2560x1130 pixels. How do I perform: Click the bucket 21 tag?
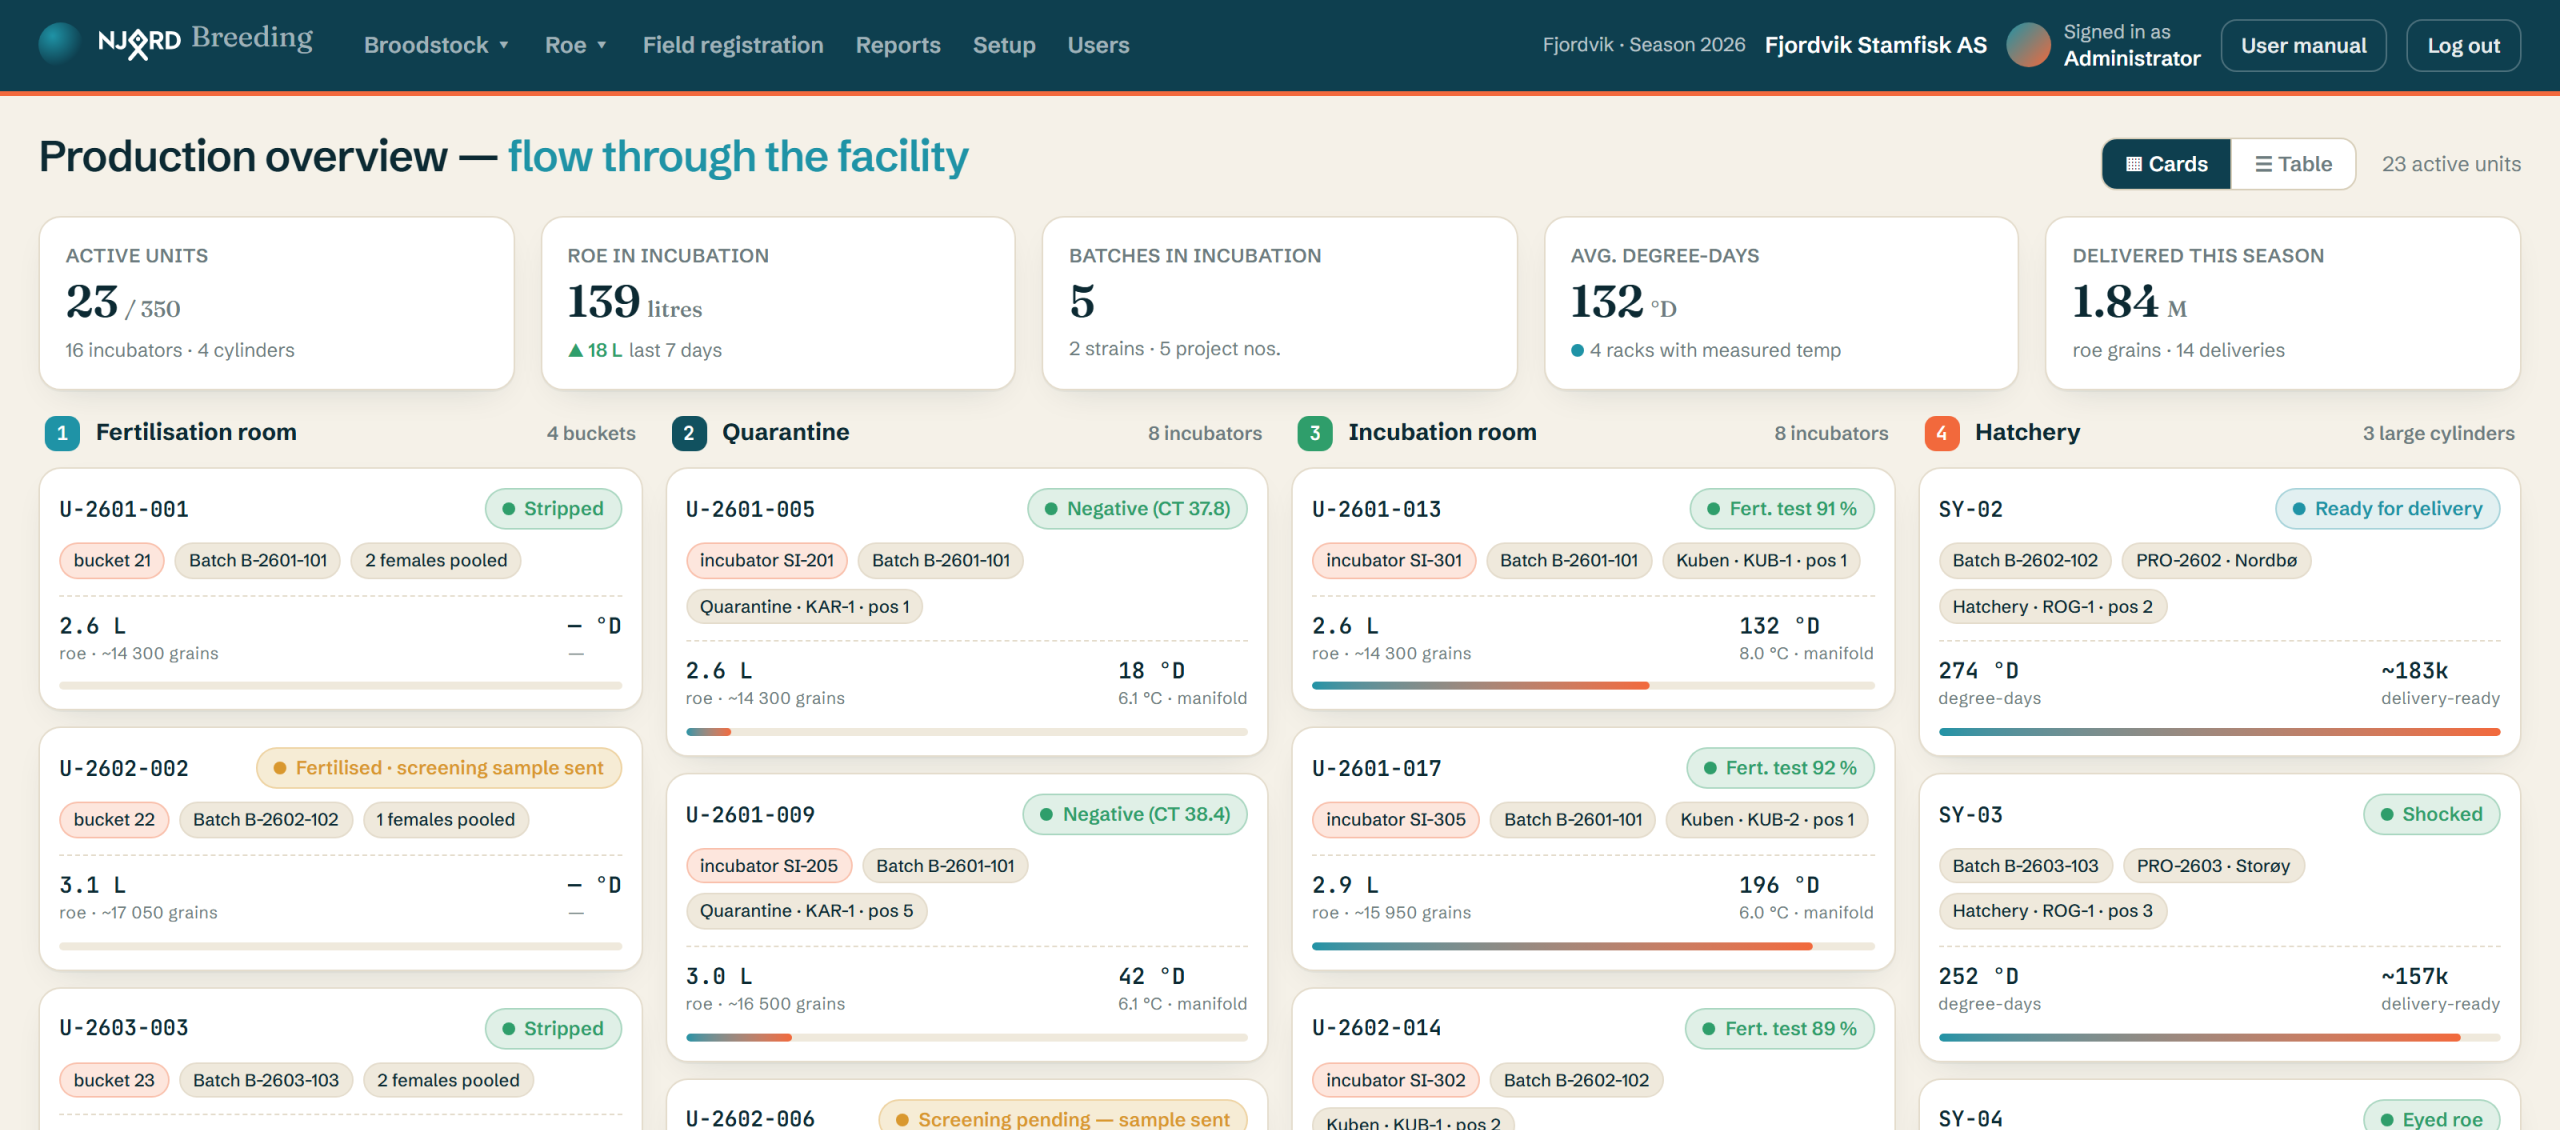pyautogui.click(x=112, y=560)
